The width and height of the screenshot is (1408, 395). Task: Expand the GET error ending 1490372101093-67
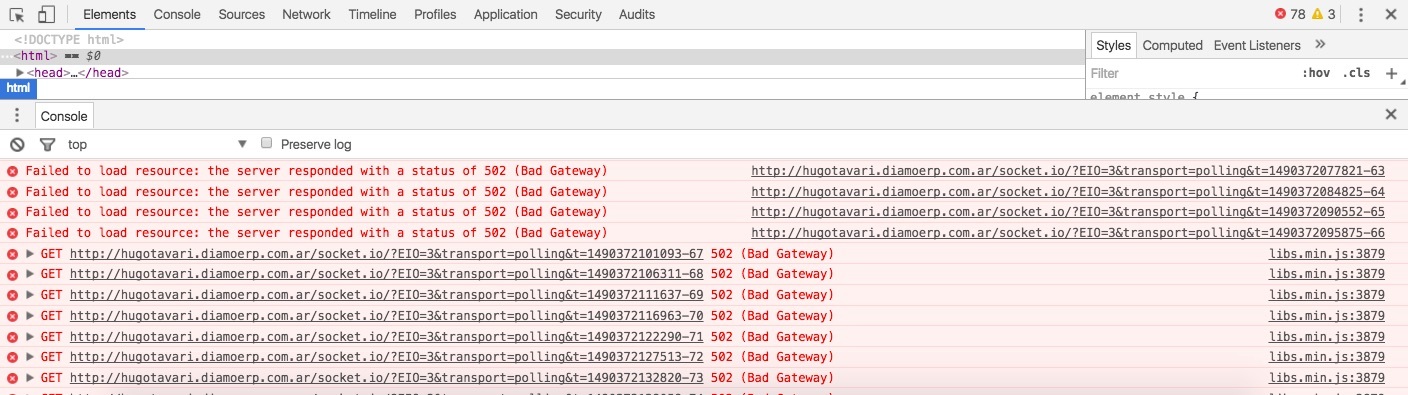30,254
